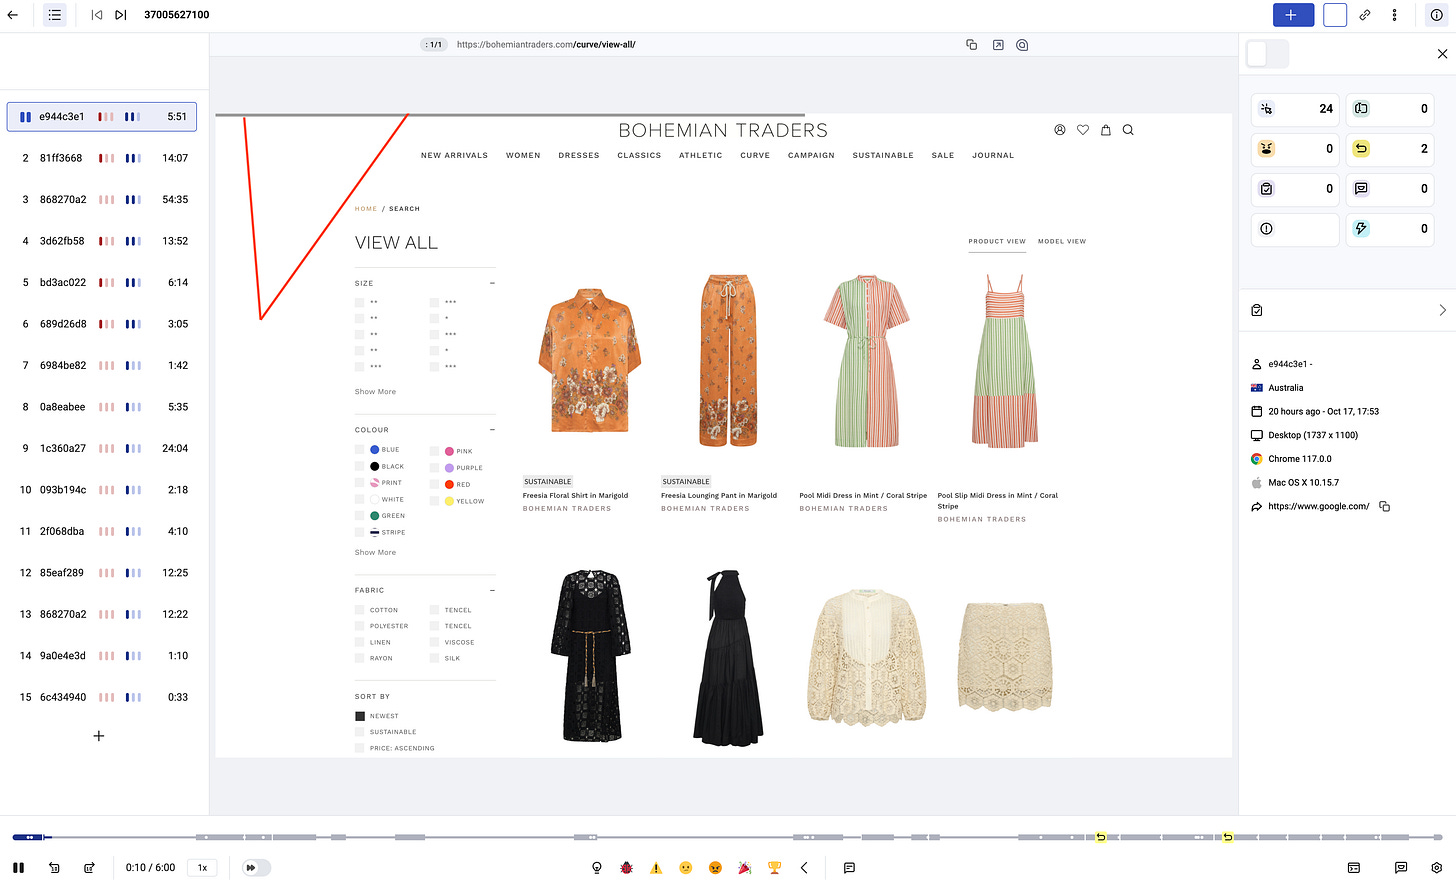This screenshot has height=886, width=1456.
Task: Click the blue plus button at top right
Action: (x=1293, y=15)
